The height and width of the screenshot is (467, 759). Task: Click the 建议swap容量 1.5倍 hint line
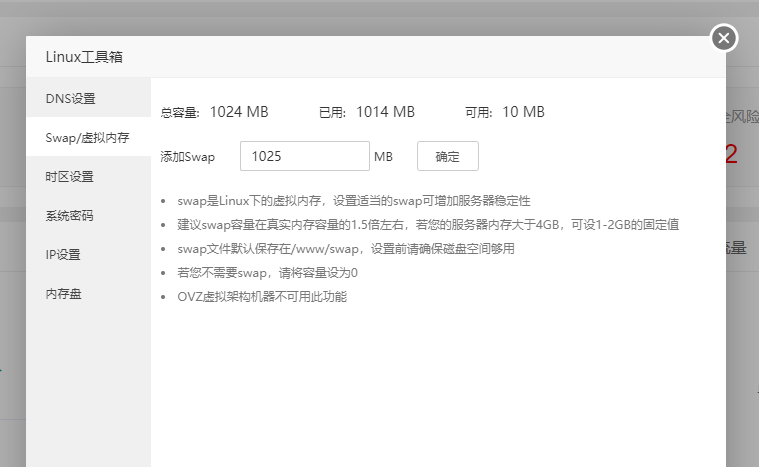428,225
